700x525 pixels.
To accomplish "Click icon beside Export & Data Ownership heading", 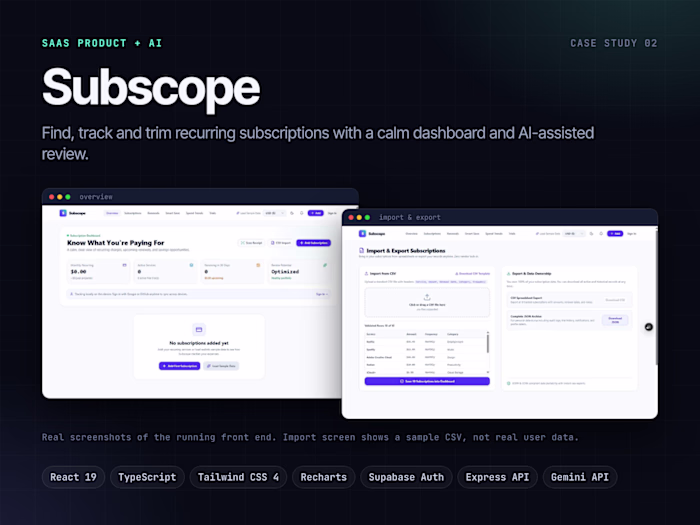I will click(508, 274).
